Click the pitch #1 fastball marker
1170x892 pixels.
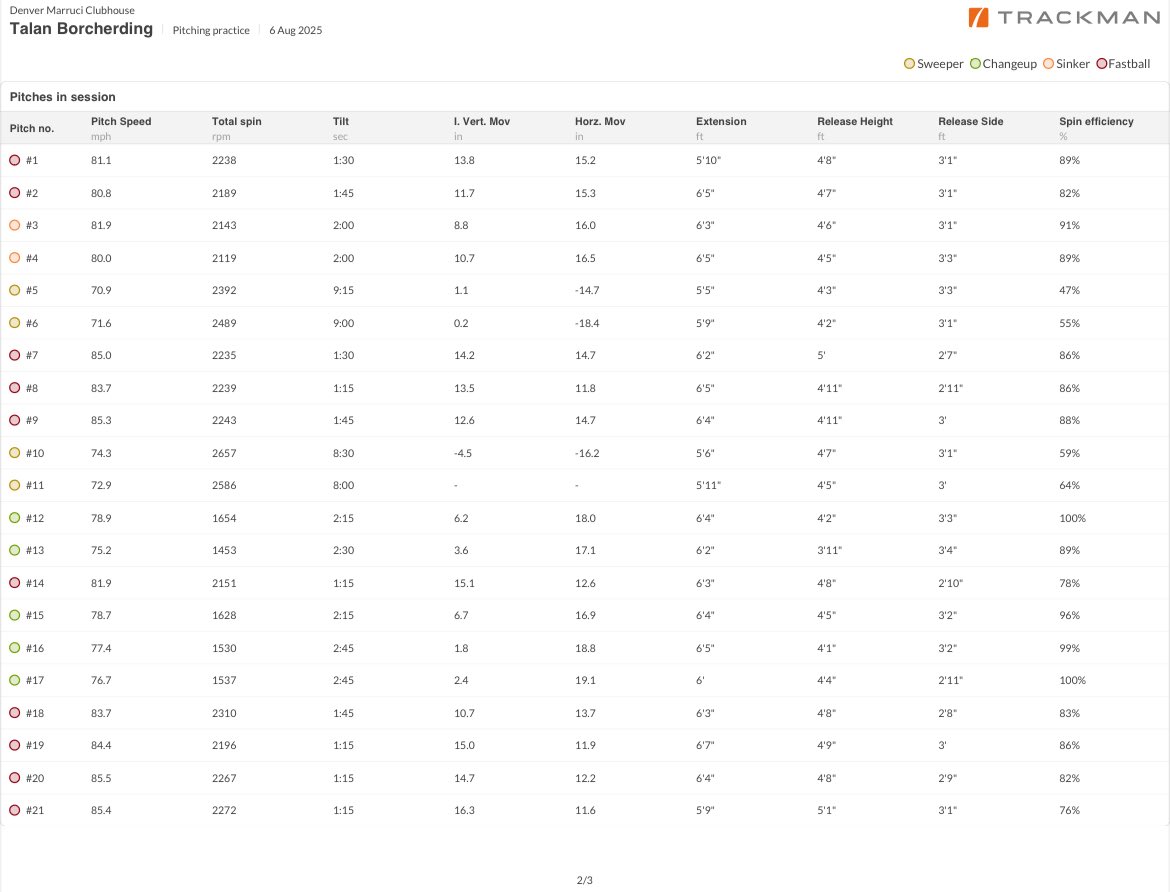[x=14, y=160]
